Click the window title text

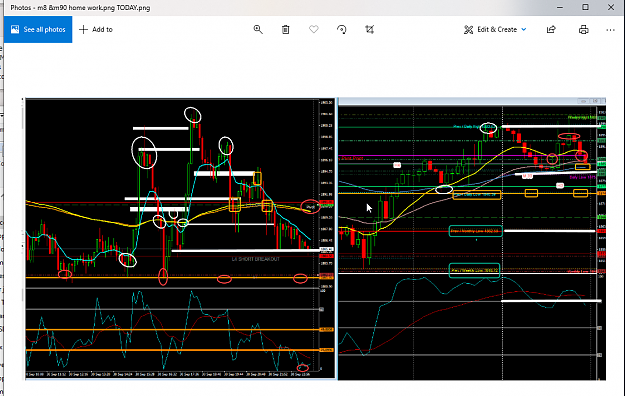tap(80, 8)
